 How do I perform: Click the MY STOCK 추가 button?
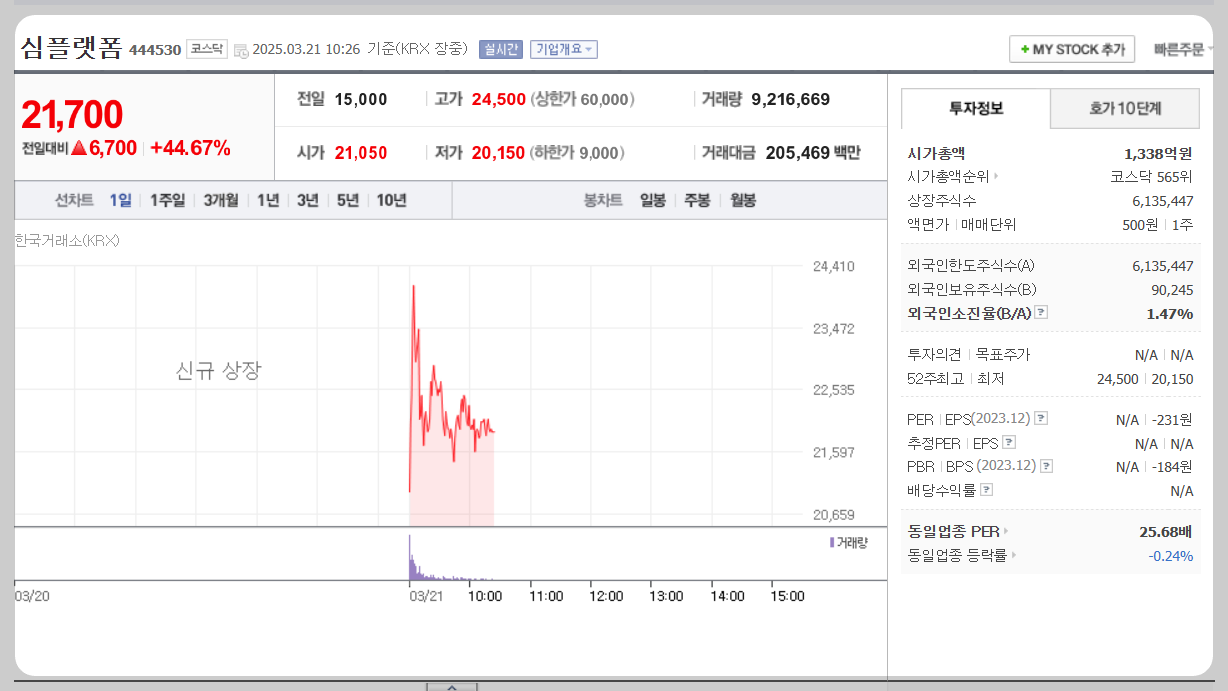click(x=1071, y=48)
